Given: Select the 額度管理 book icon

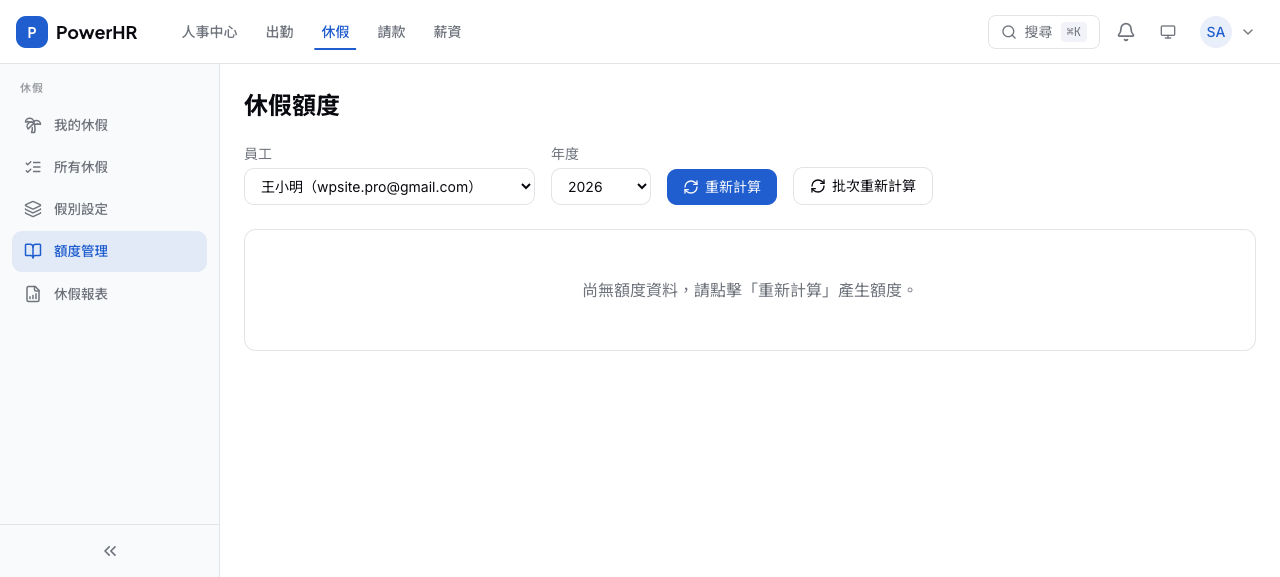Looking at the screenshot, I should pos(33,251).
